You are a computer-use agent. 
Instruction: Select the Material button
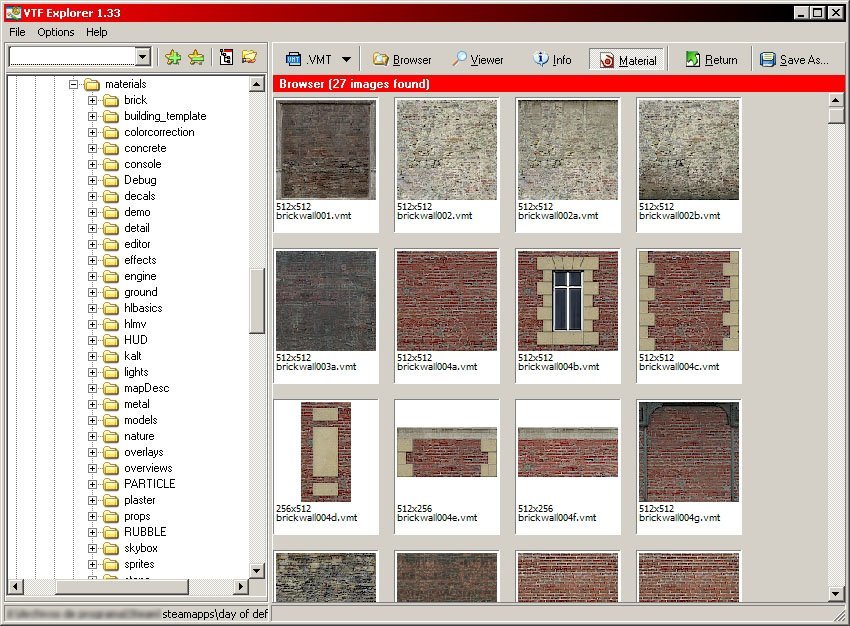click(628, 60)
